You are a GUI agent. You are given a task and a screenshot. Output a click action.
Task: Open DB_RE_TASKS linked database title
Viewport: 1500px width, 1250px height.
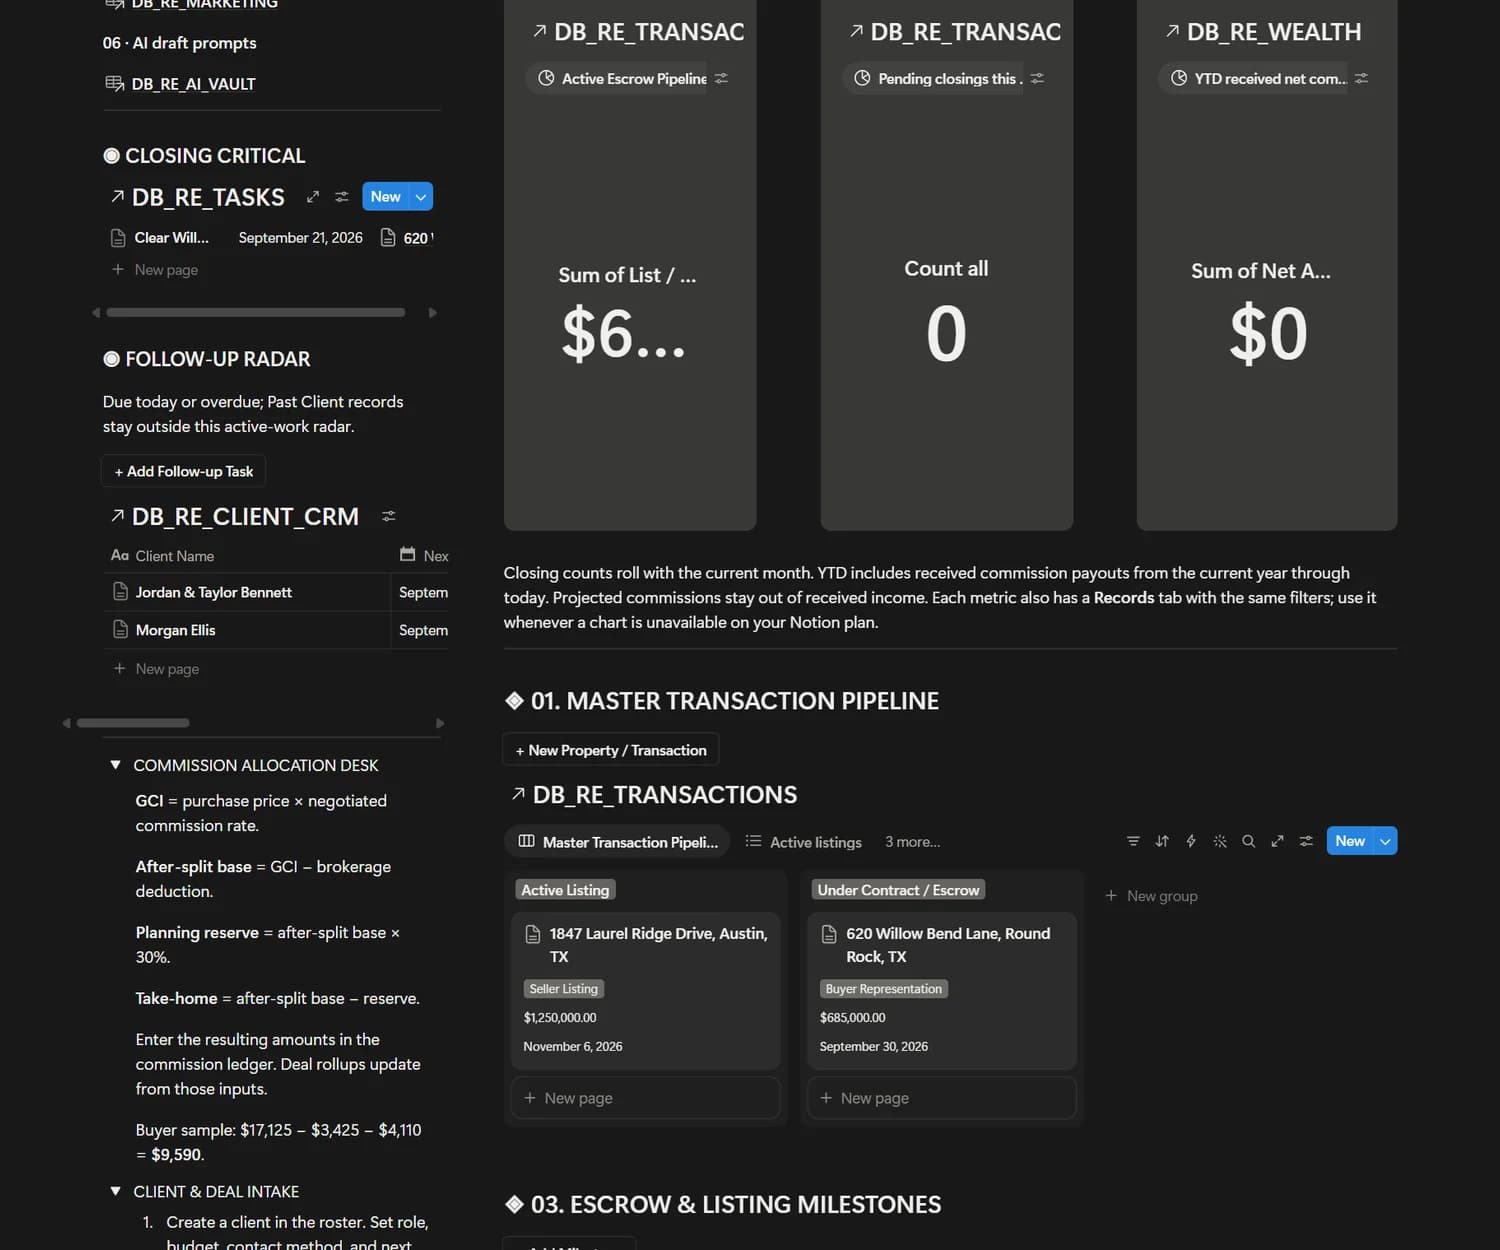pos(208,197)
